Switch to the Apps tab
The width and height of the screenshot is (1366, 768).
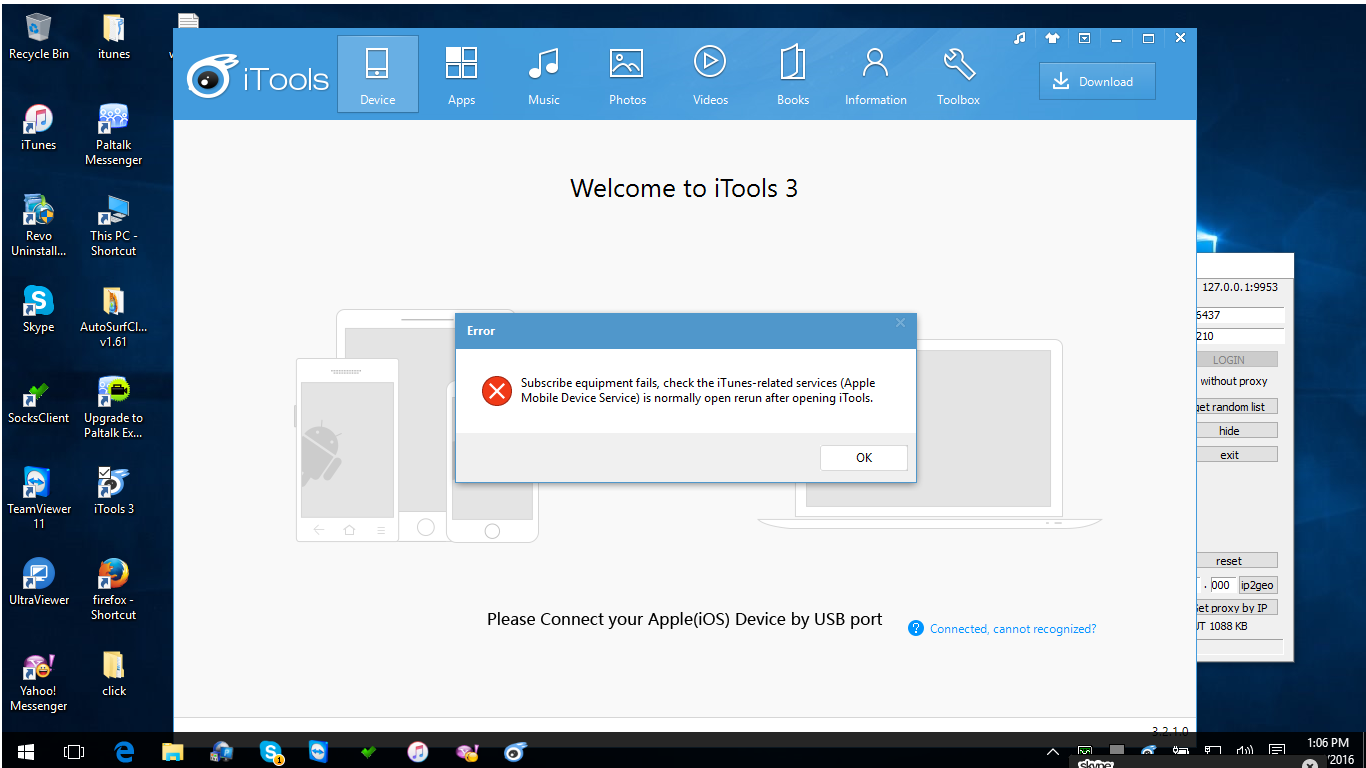[461, 74]
